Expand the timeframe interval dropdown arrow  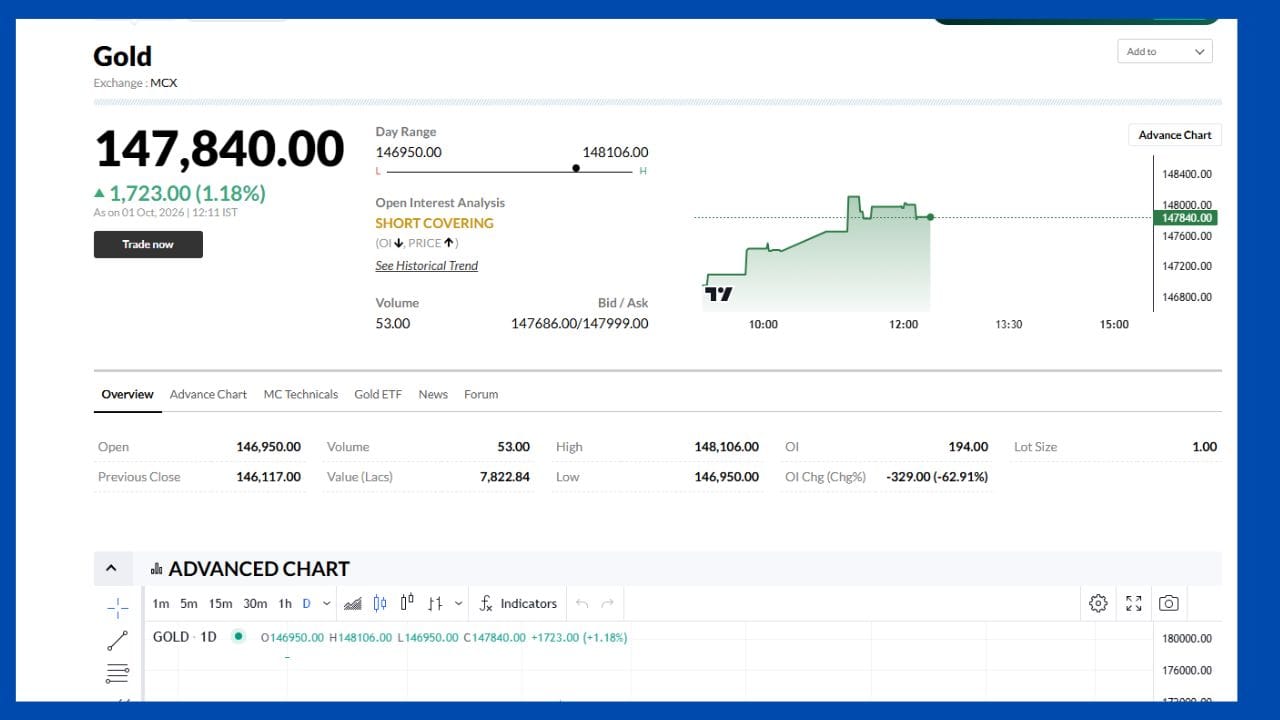pos(327,603)
